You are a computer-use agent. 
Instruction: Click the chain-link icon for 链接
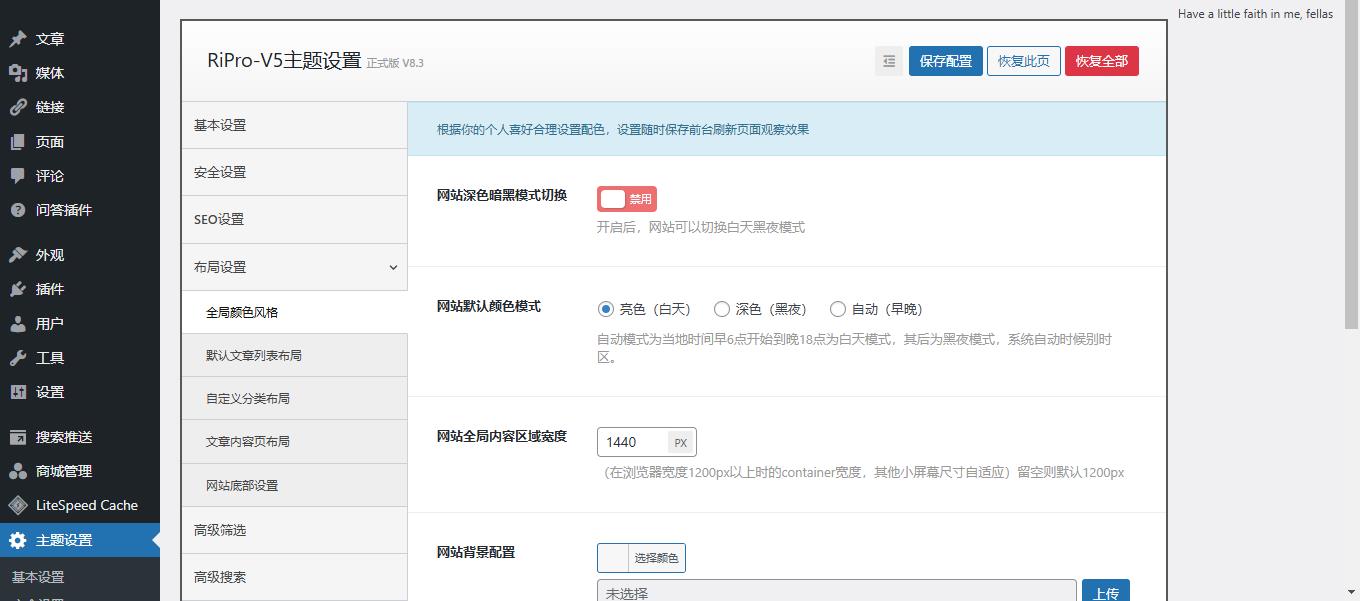click(18, 107)
